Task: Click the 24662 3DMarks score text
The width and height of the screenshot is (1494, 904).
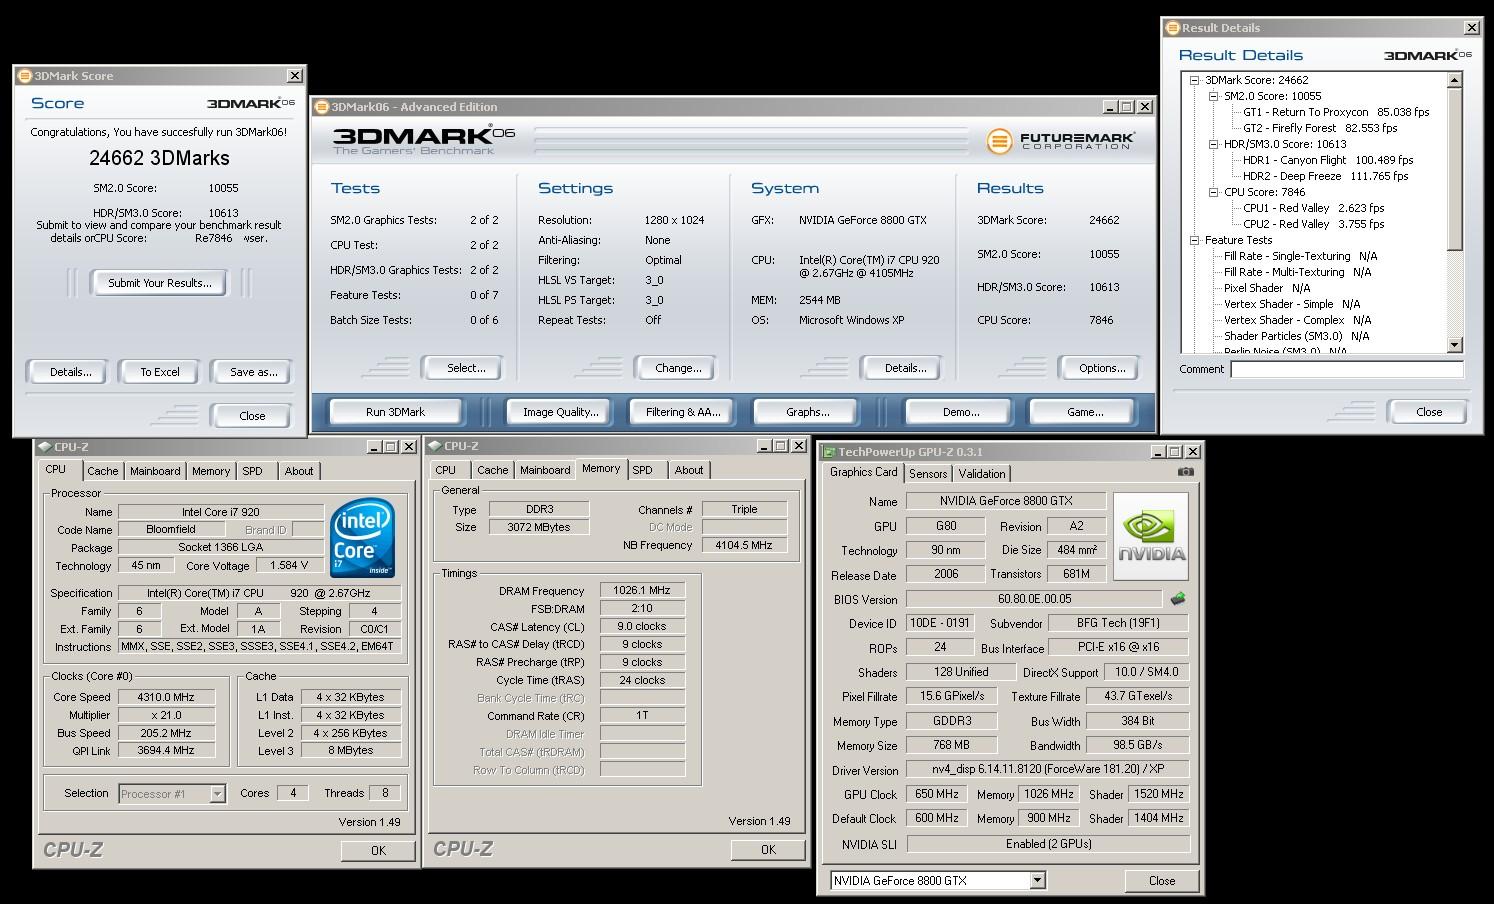Action: click(x=159, y=158)
